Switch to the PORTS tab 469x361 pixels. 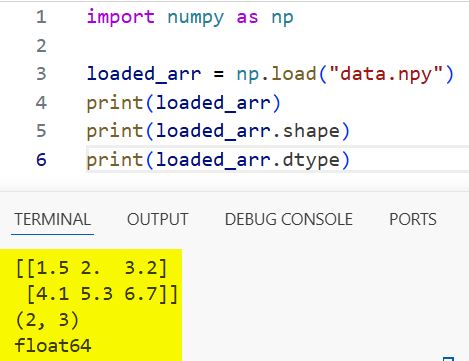[413, 219]
